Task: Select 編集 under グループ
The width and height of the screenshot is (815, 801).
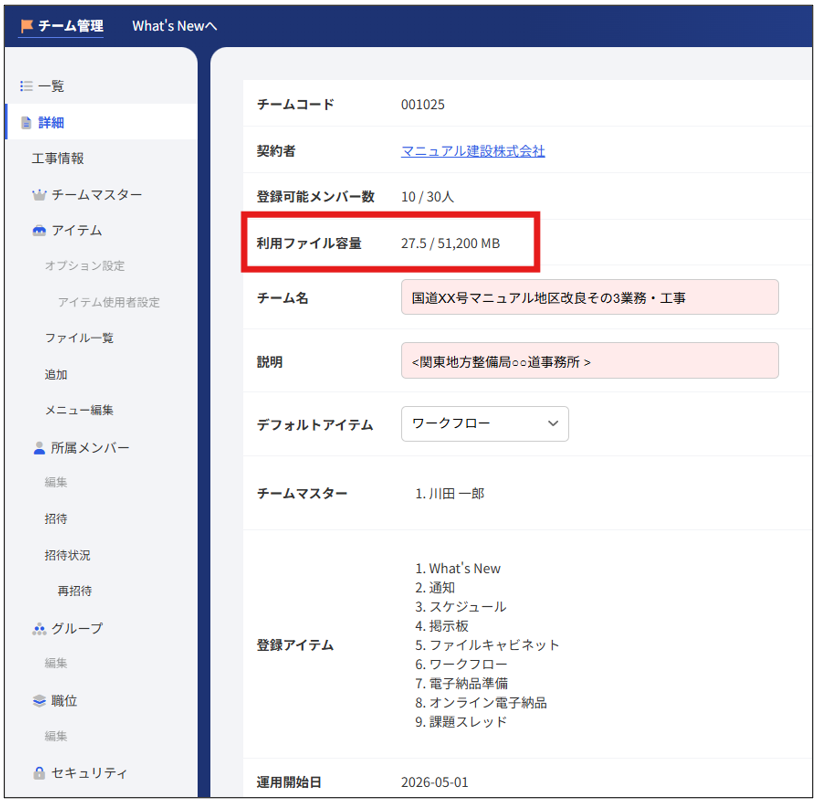Action: pyautogui.click(x=56, y=663)
